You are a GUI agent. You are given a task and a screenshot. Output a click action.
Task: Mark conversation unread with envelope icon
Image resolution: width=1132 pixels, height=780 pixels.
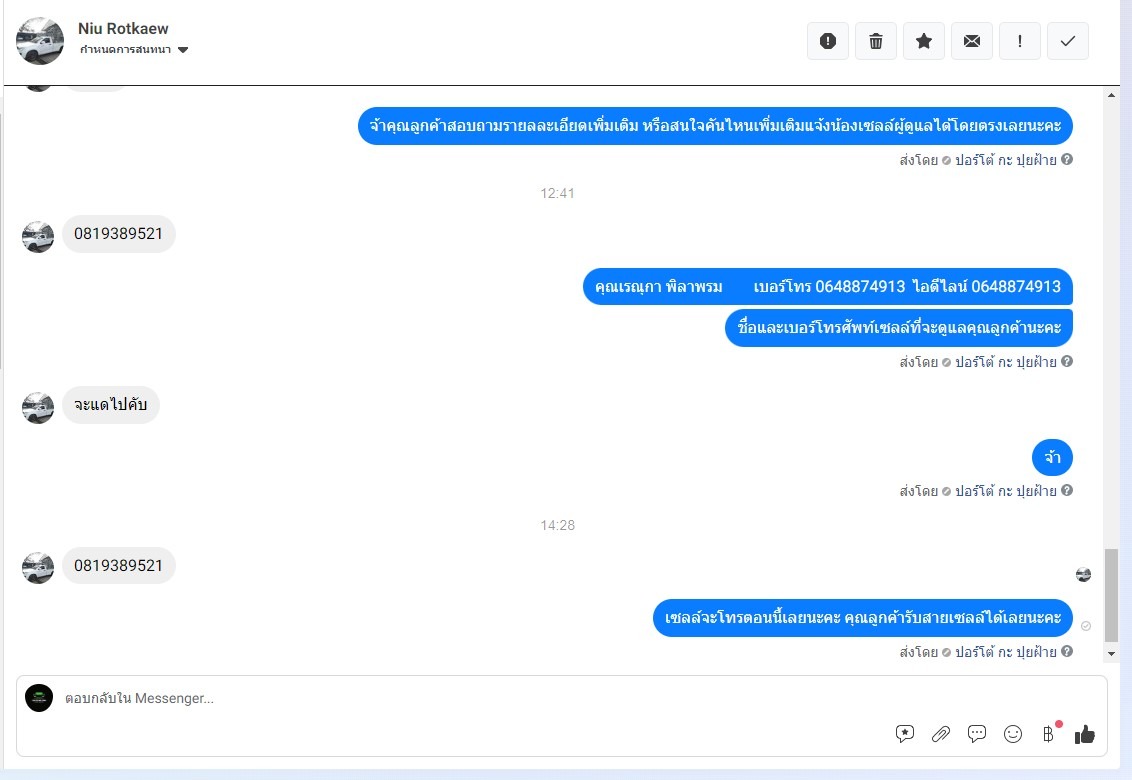(x=972, y=41)
